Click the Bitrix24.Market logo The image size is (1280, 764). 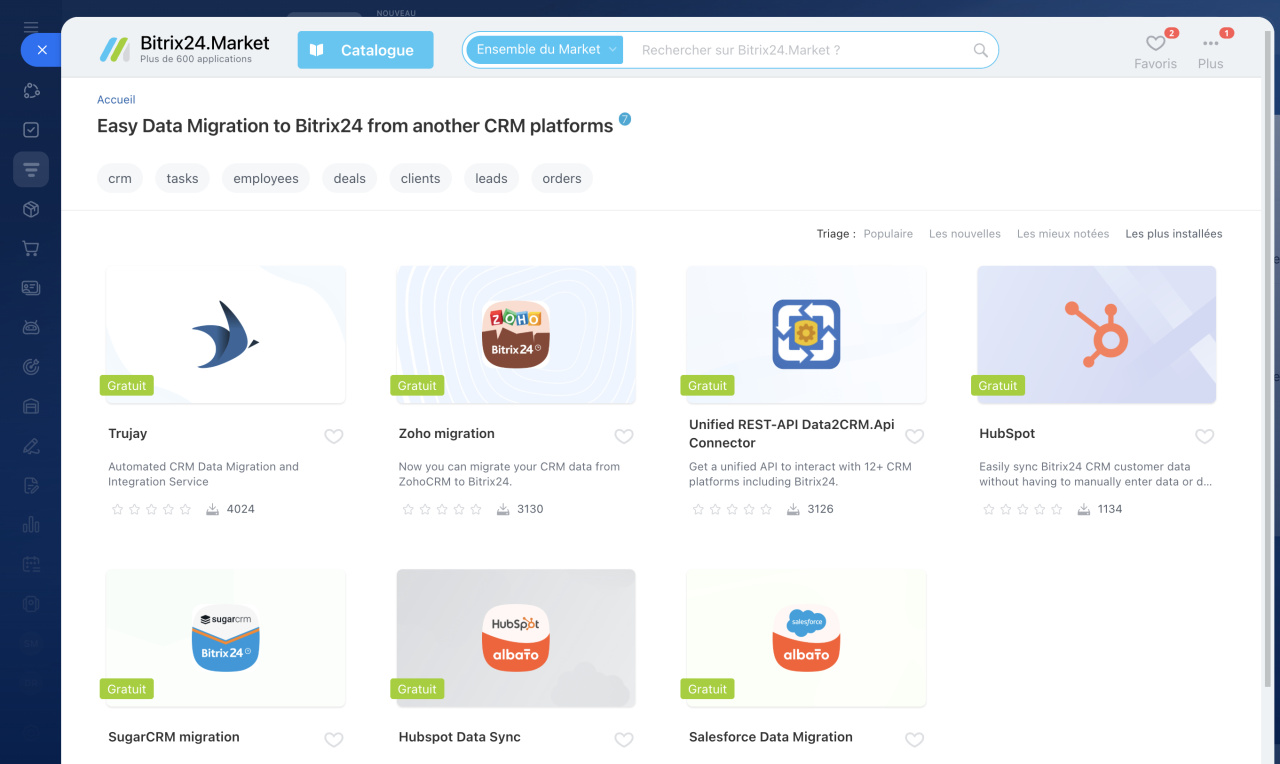click(x=185, y=49)
